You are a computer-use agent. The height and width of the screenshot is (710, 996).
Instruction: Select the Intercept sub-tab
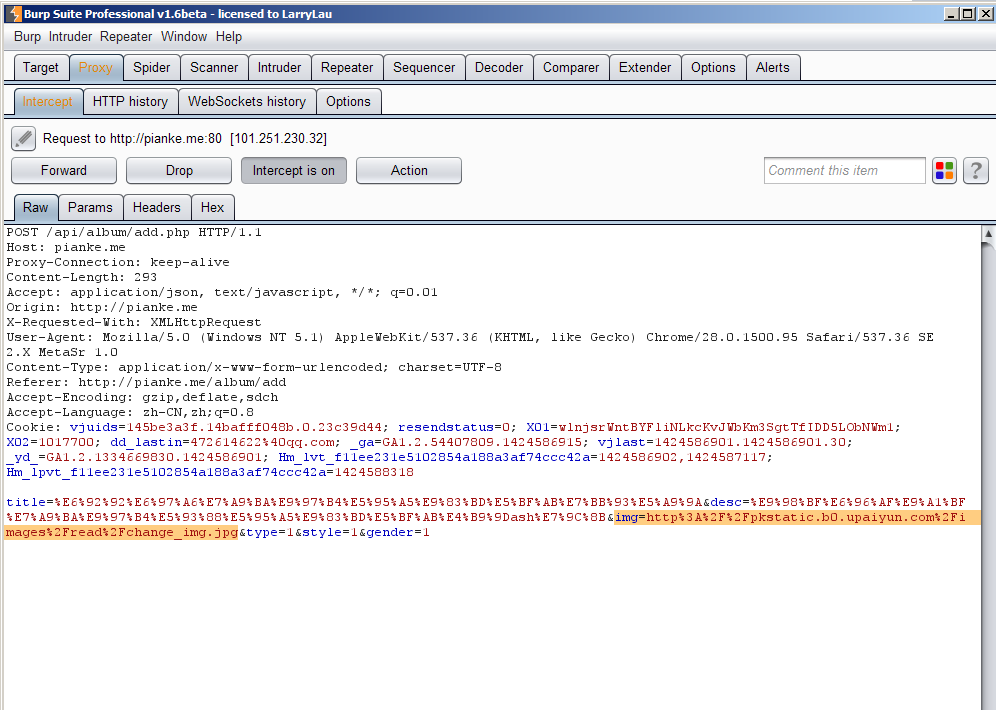(48, 102)
